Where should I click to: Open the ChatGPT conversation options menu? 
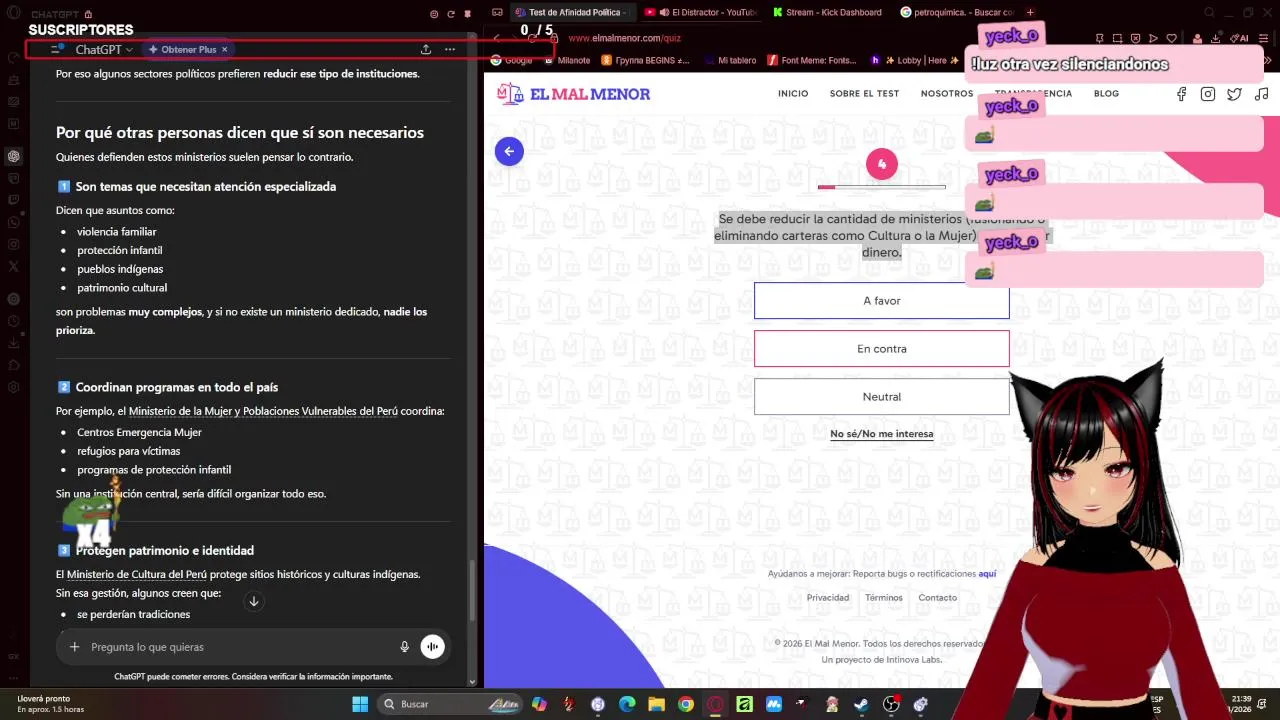pos(450,49)
